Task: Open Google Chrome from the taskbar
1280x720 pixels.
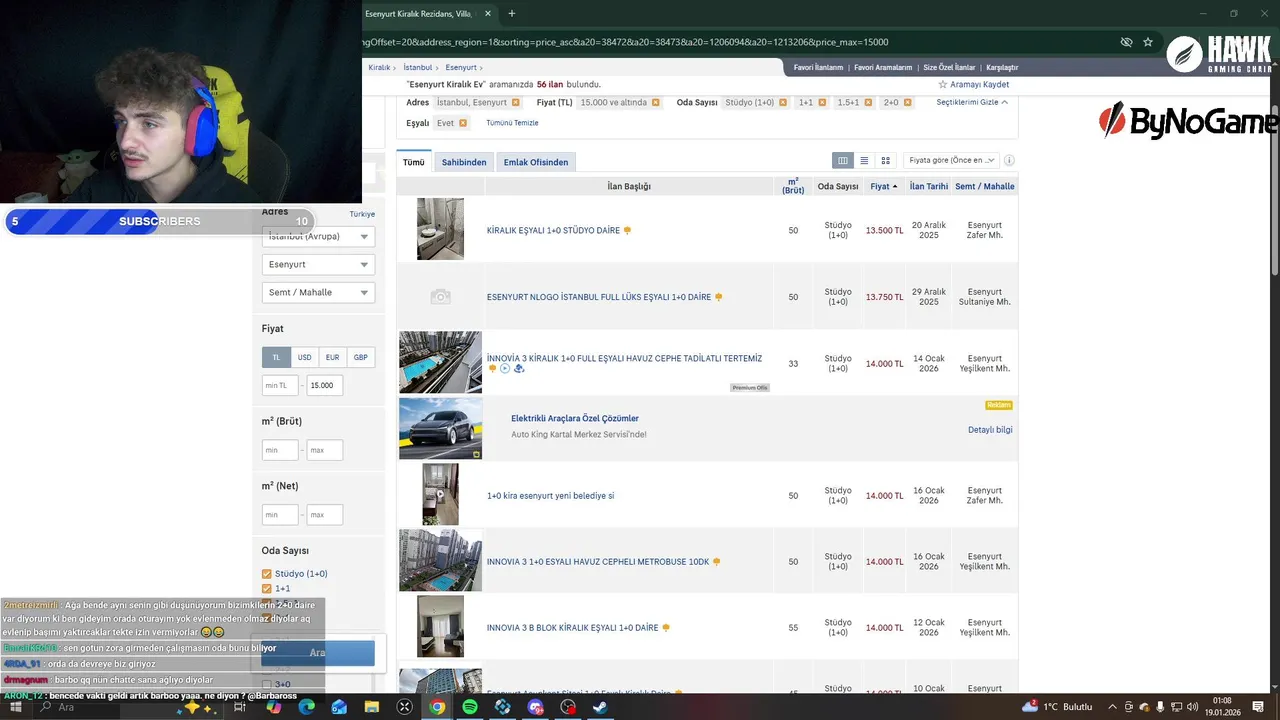Action: coord(437,707)
